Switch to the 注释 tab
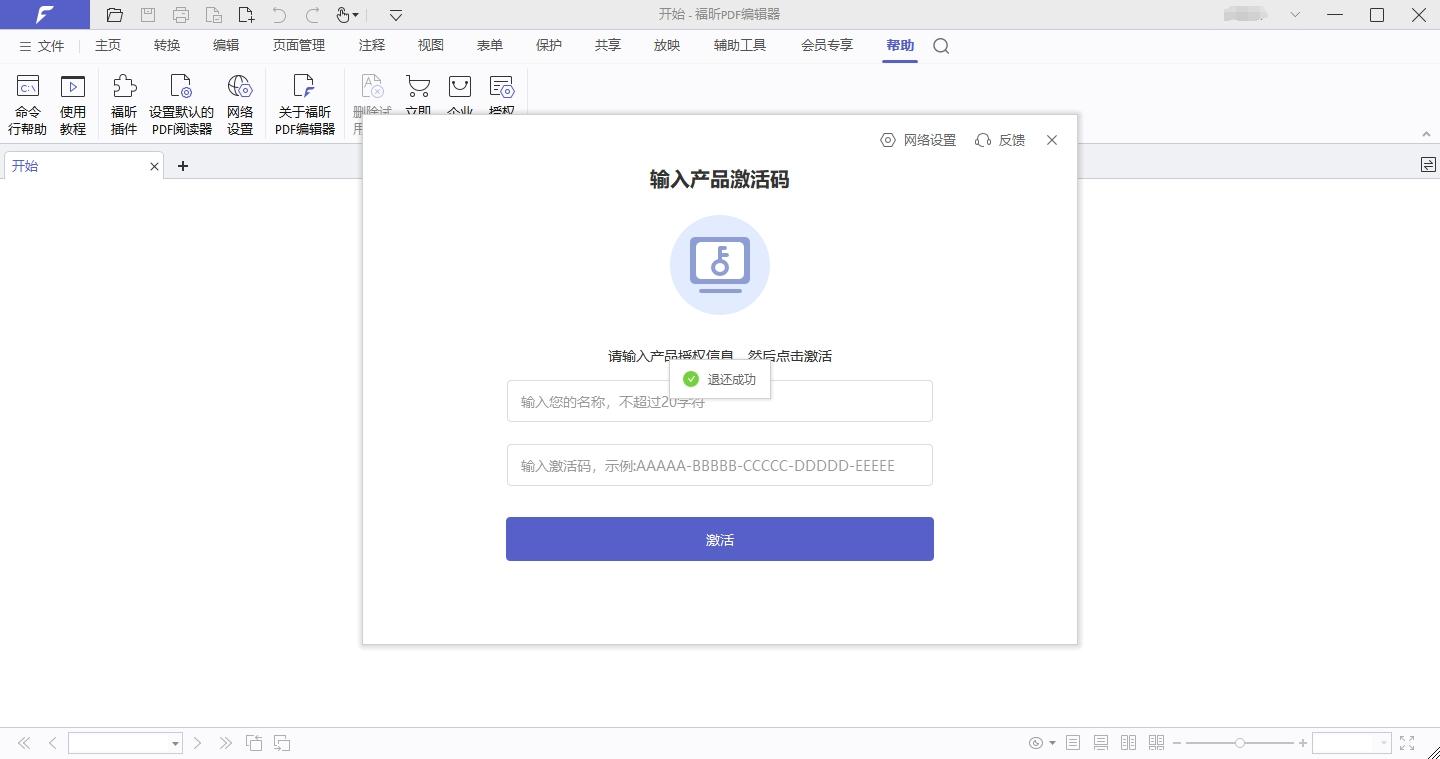Screen dimensions: 1440x759 tap(372, 45)
